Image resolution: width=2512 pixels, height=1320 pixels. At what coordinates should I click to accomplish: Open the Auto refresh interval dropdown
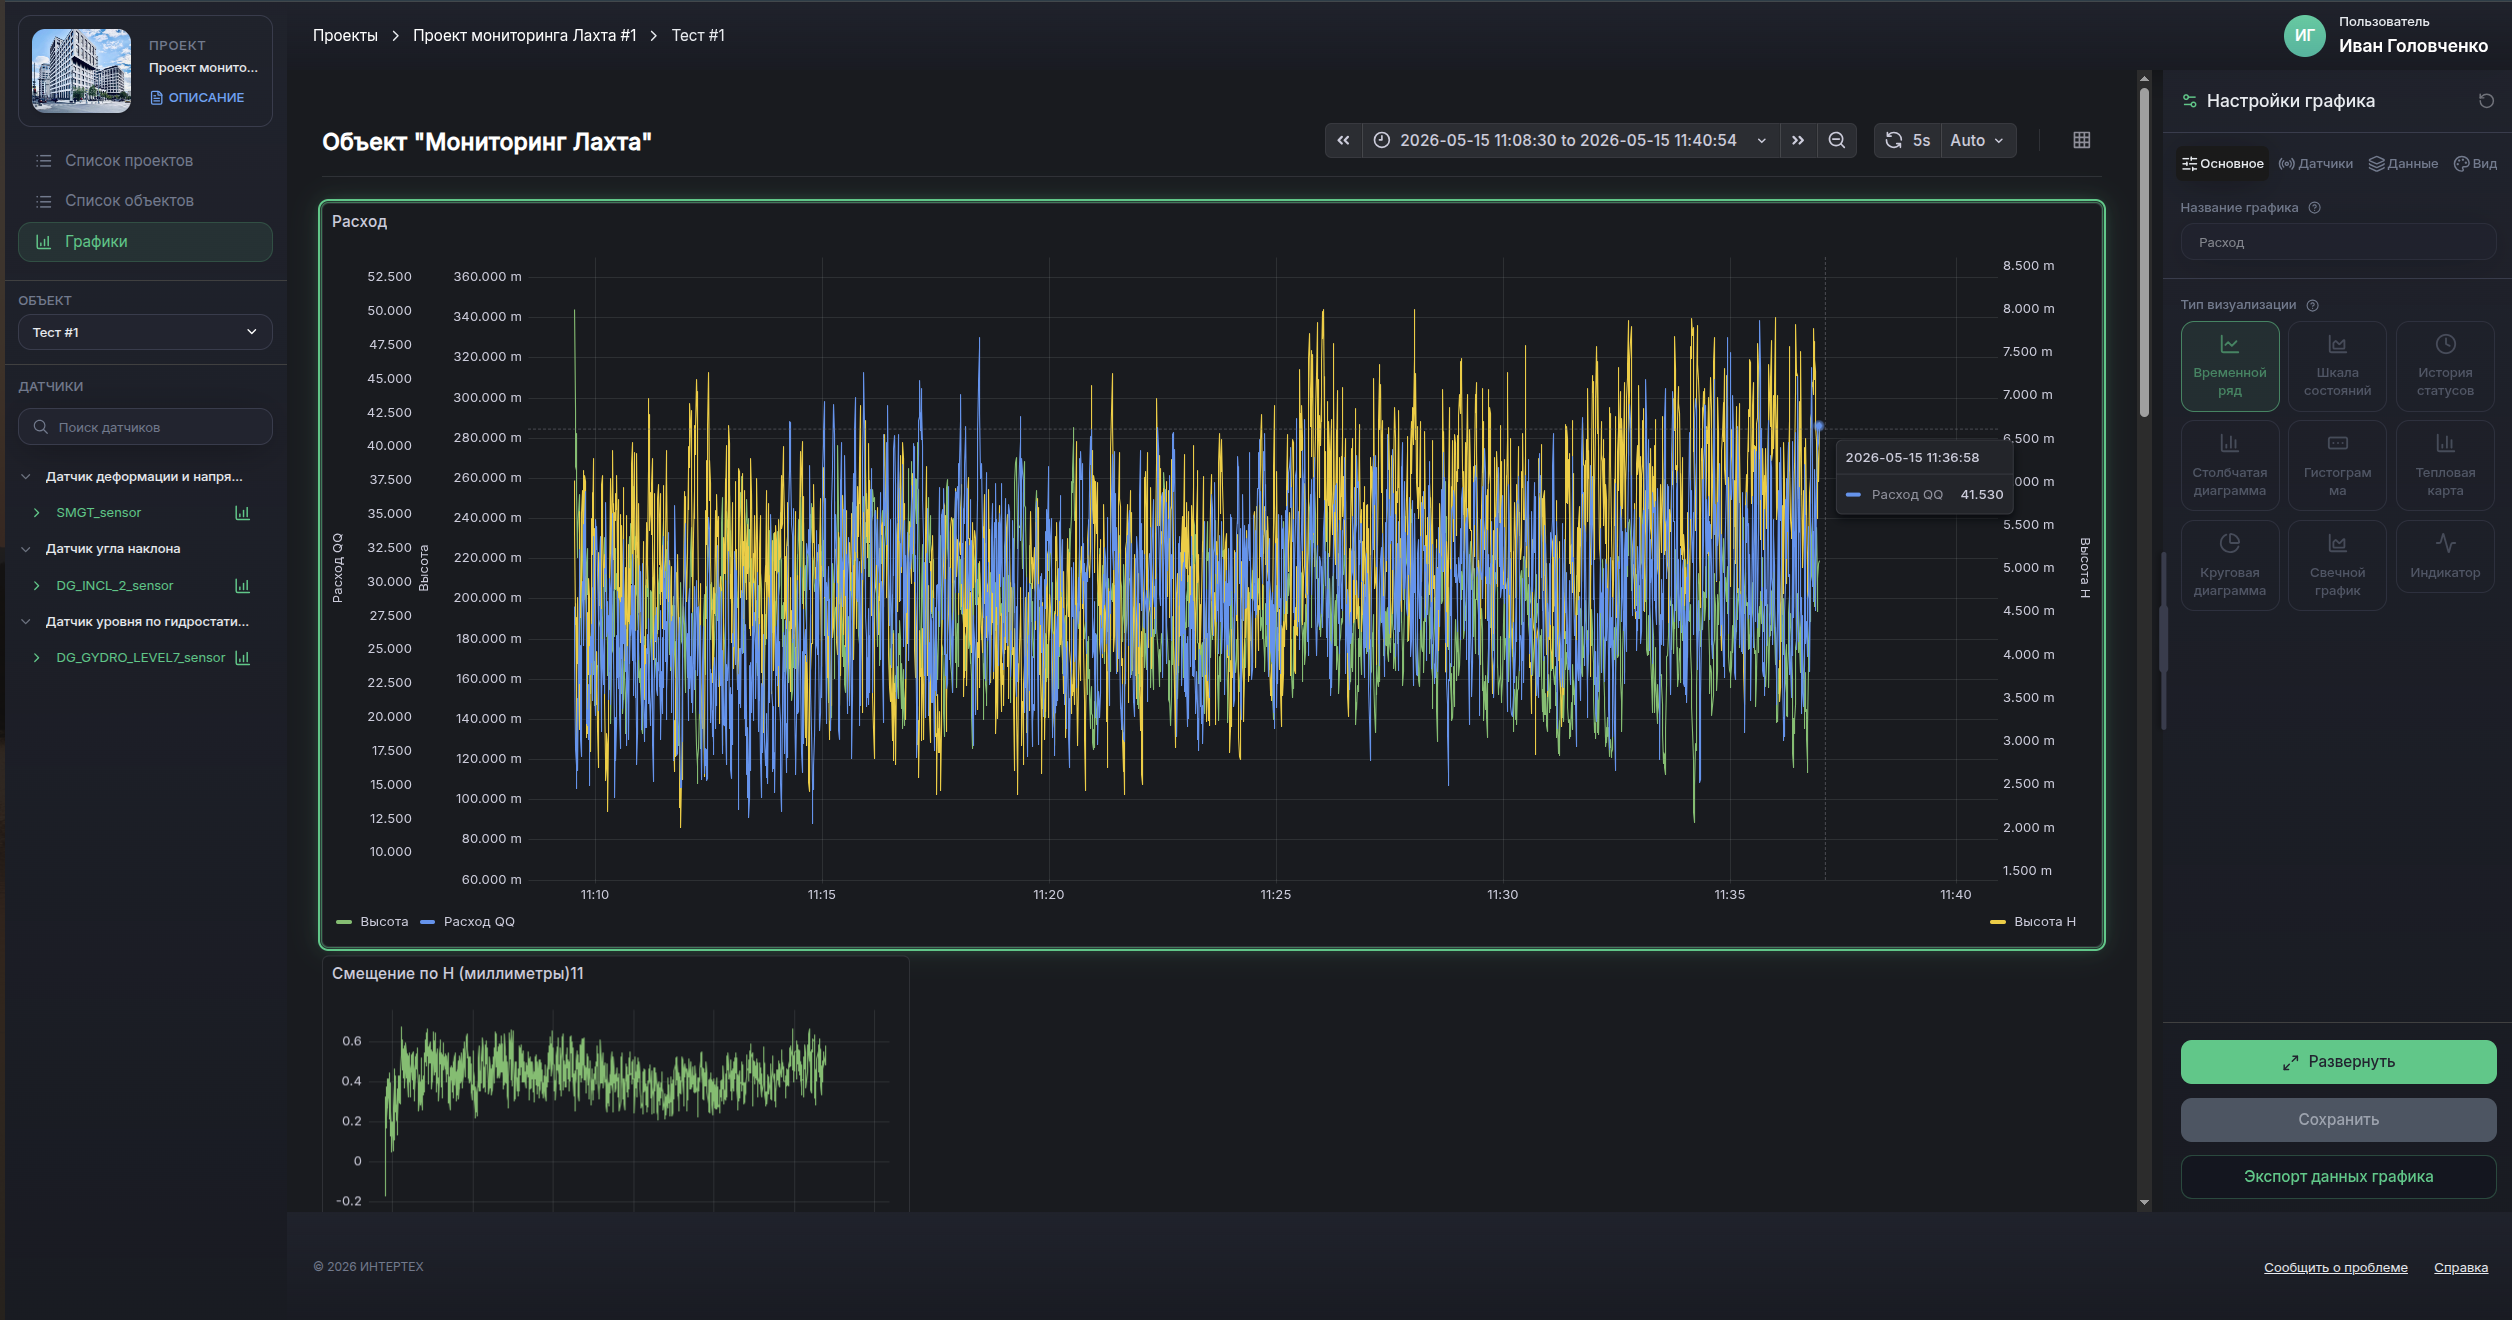coord(1977,141)
